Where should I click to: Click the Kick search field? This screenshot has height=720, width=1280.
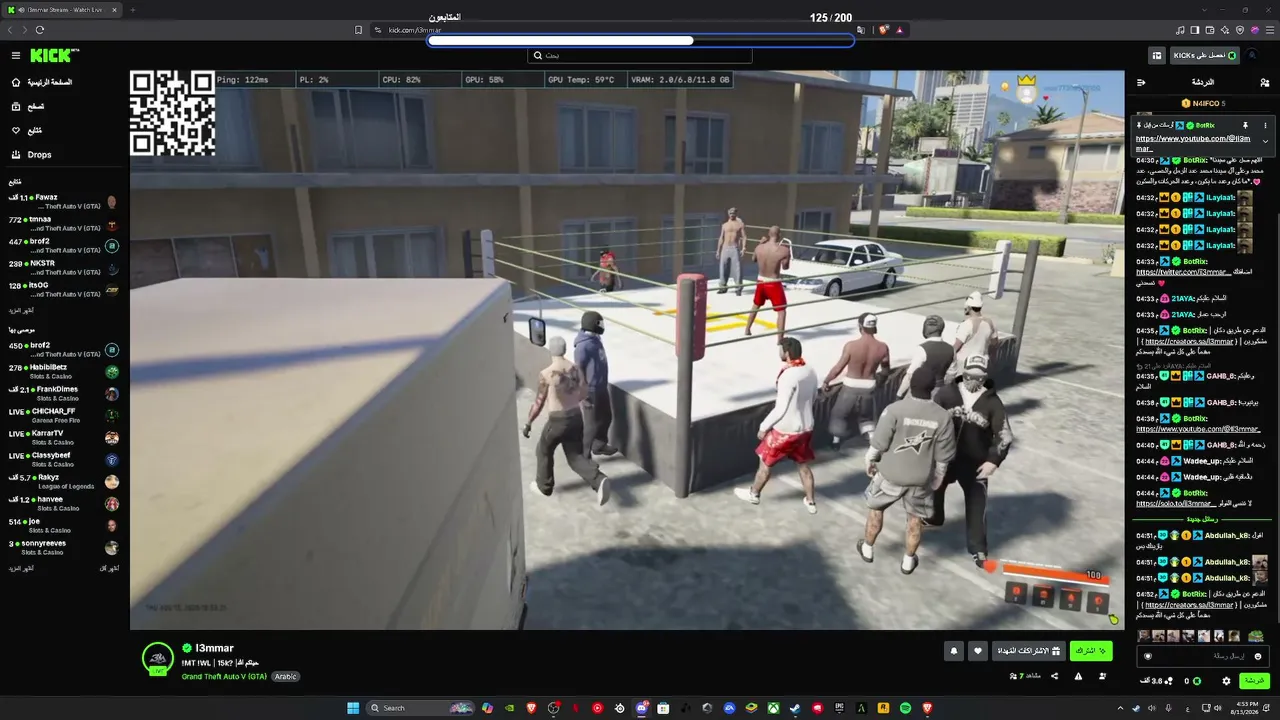click(x=640, y=56)
